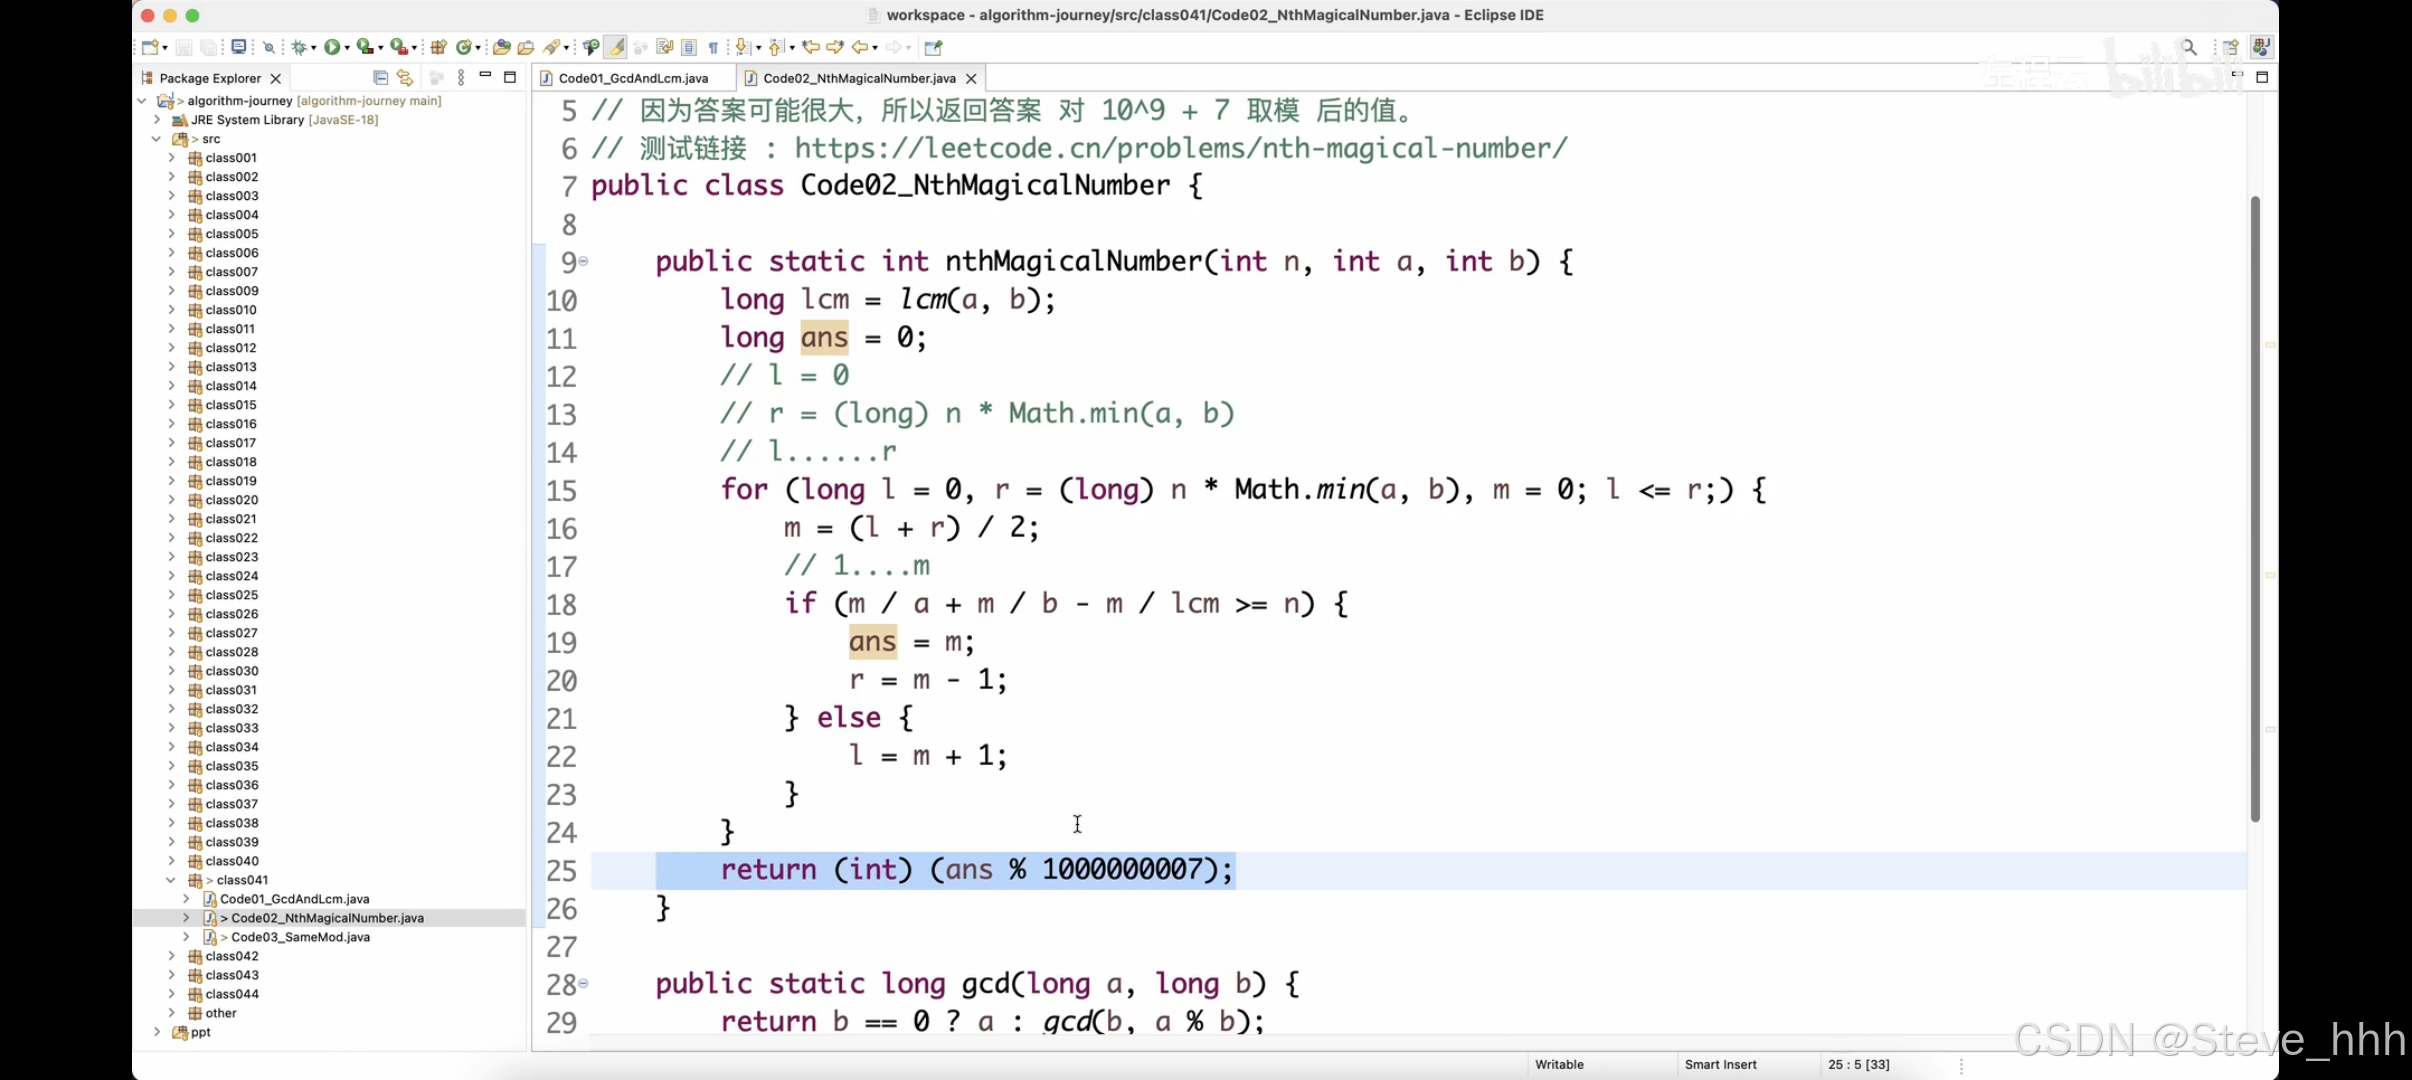The image size is (2412, 1080).
Task: Toggle Link with Editor in Package Explorer
Action: click(x=405, y=78)
